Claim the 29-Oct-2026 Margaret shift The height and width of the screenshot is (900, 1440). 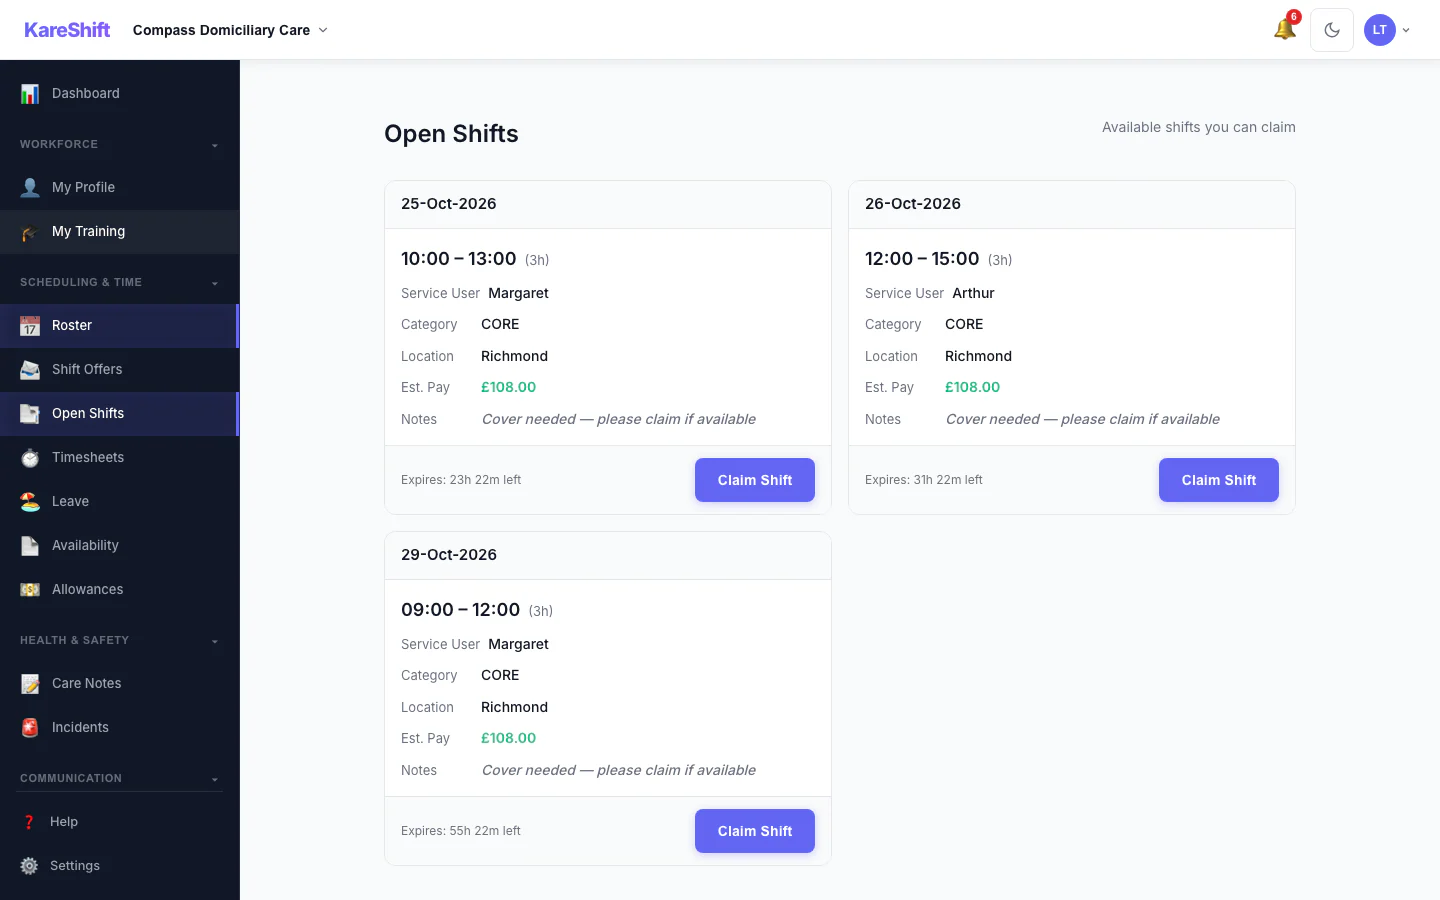pos(755,831)
